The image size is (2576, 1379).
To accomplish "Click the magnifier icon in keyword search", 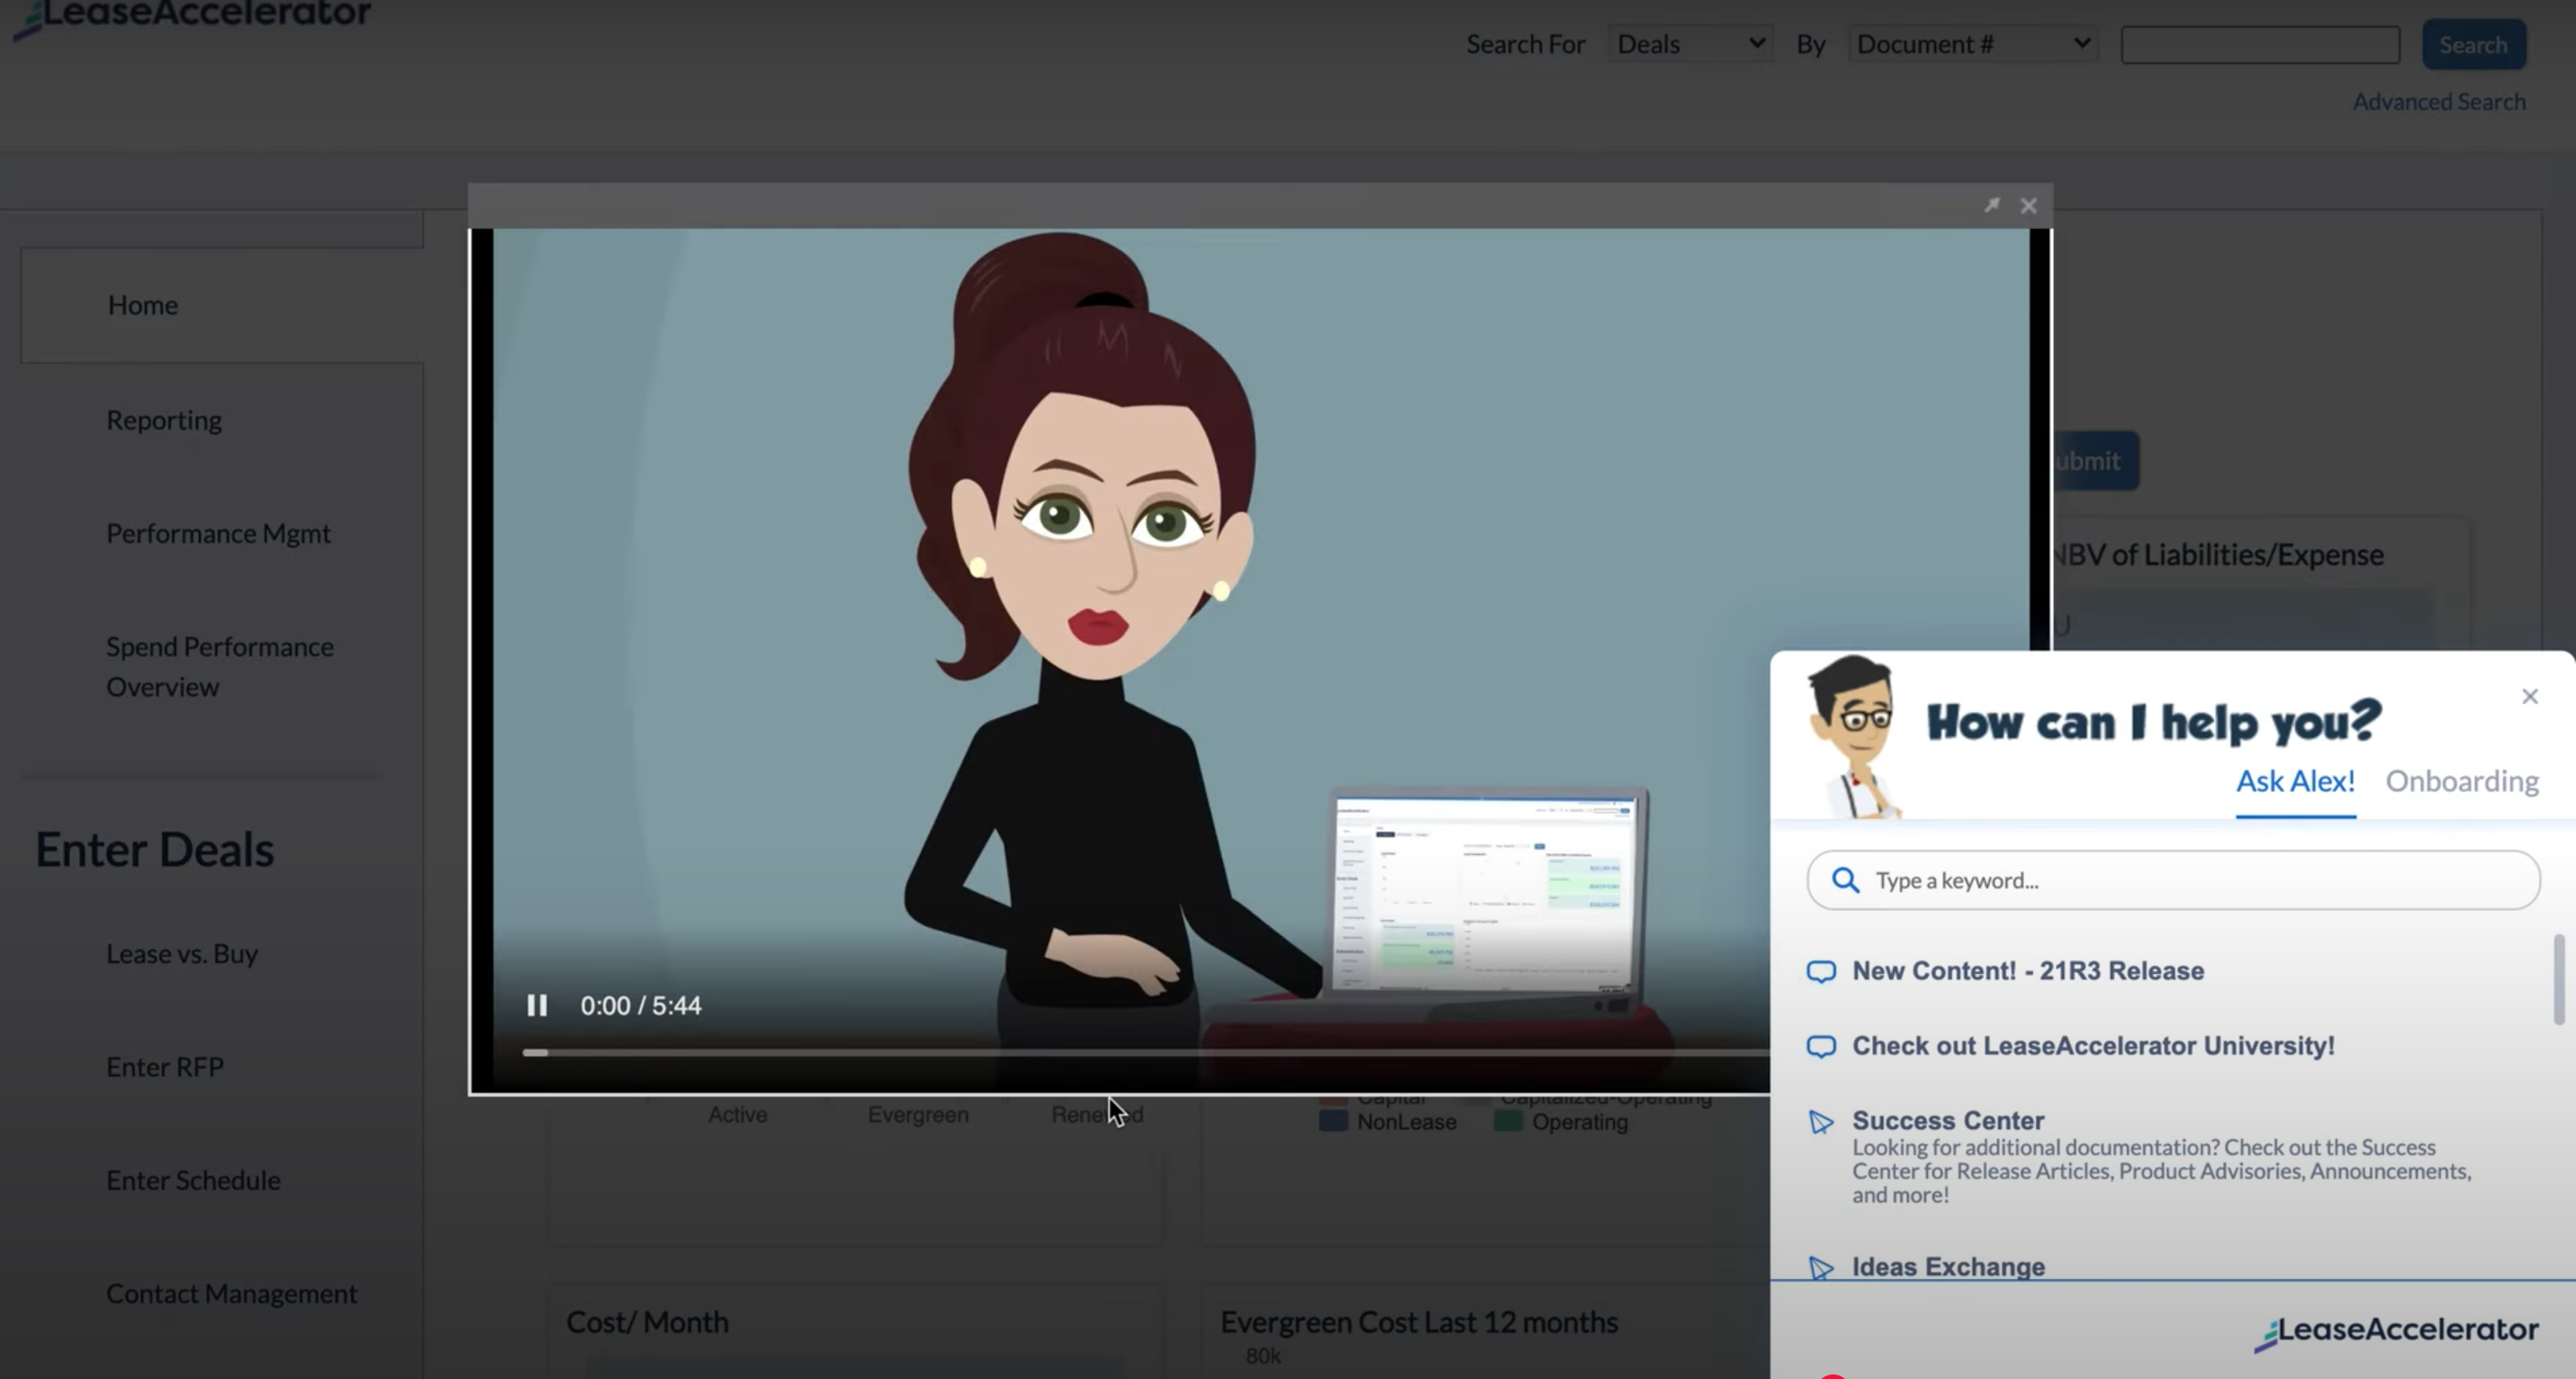I will coord(1845,880).
